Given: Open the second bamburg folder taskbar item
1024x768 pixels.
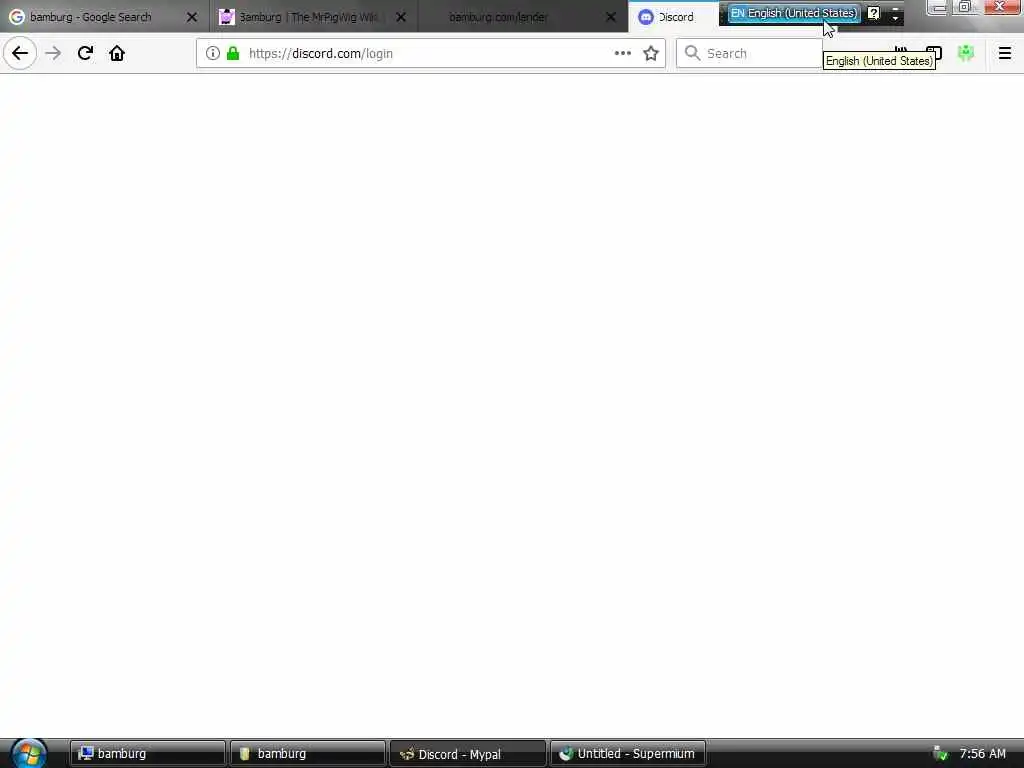Looking at the screenshot, I should click(x=308, y=754).
